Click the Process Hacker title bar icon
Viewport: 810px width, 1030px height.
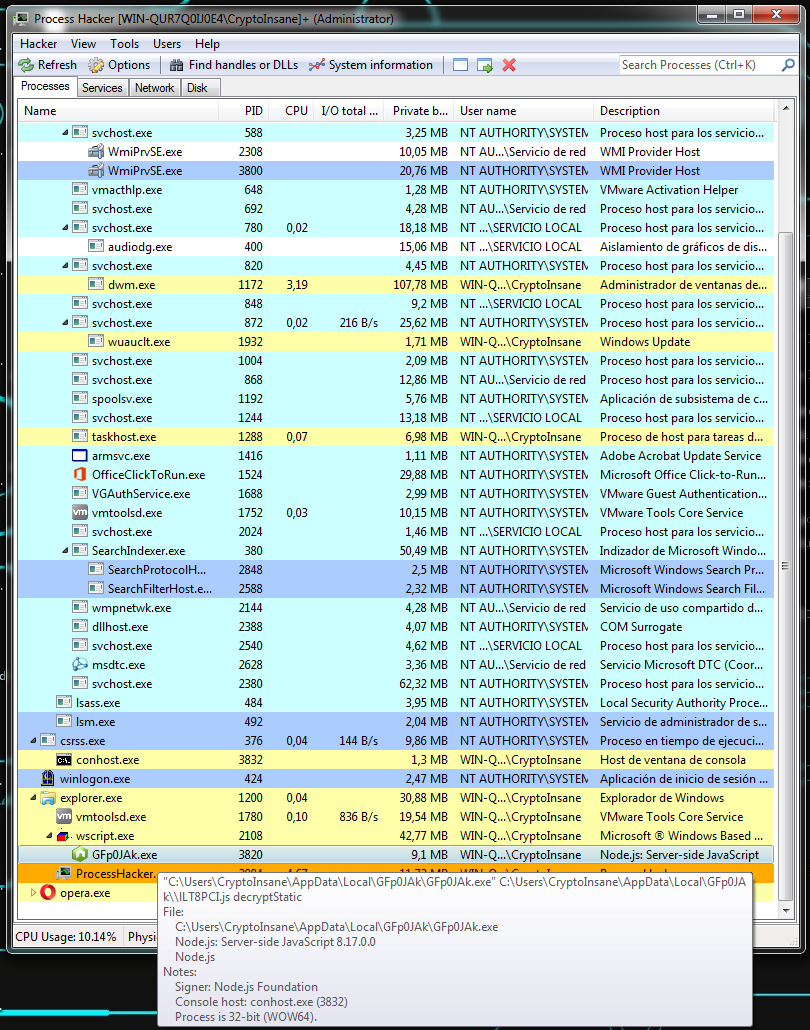(22, 18)
